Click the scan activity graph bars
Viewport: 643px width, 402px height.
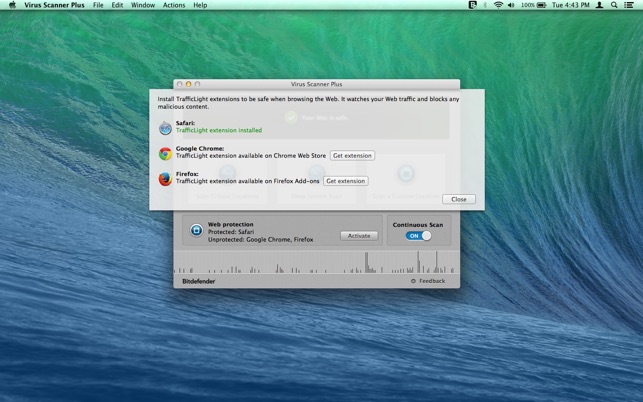[x=316, y=262]
